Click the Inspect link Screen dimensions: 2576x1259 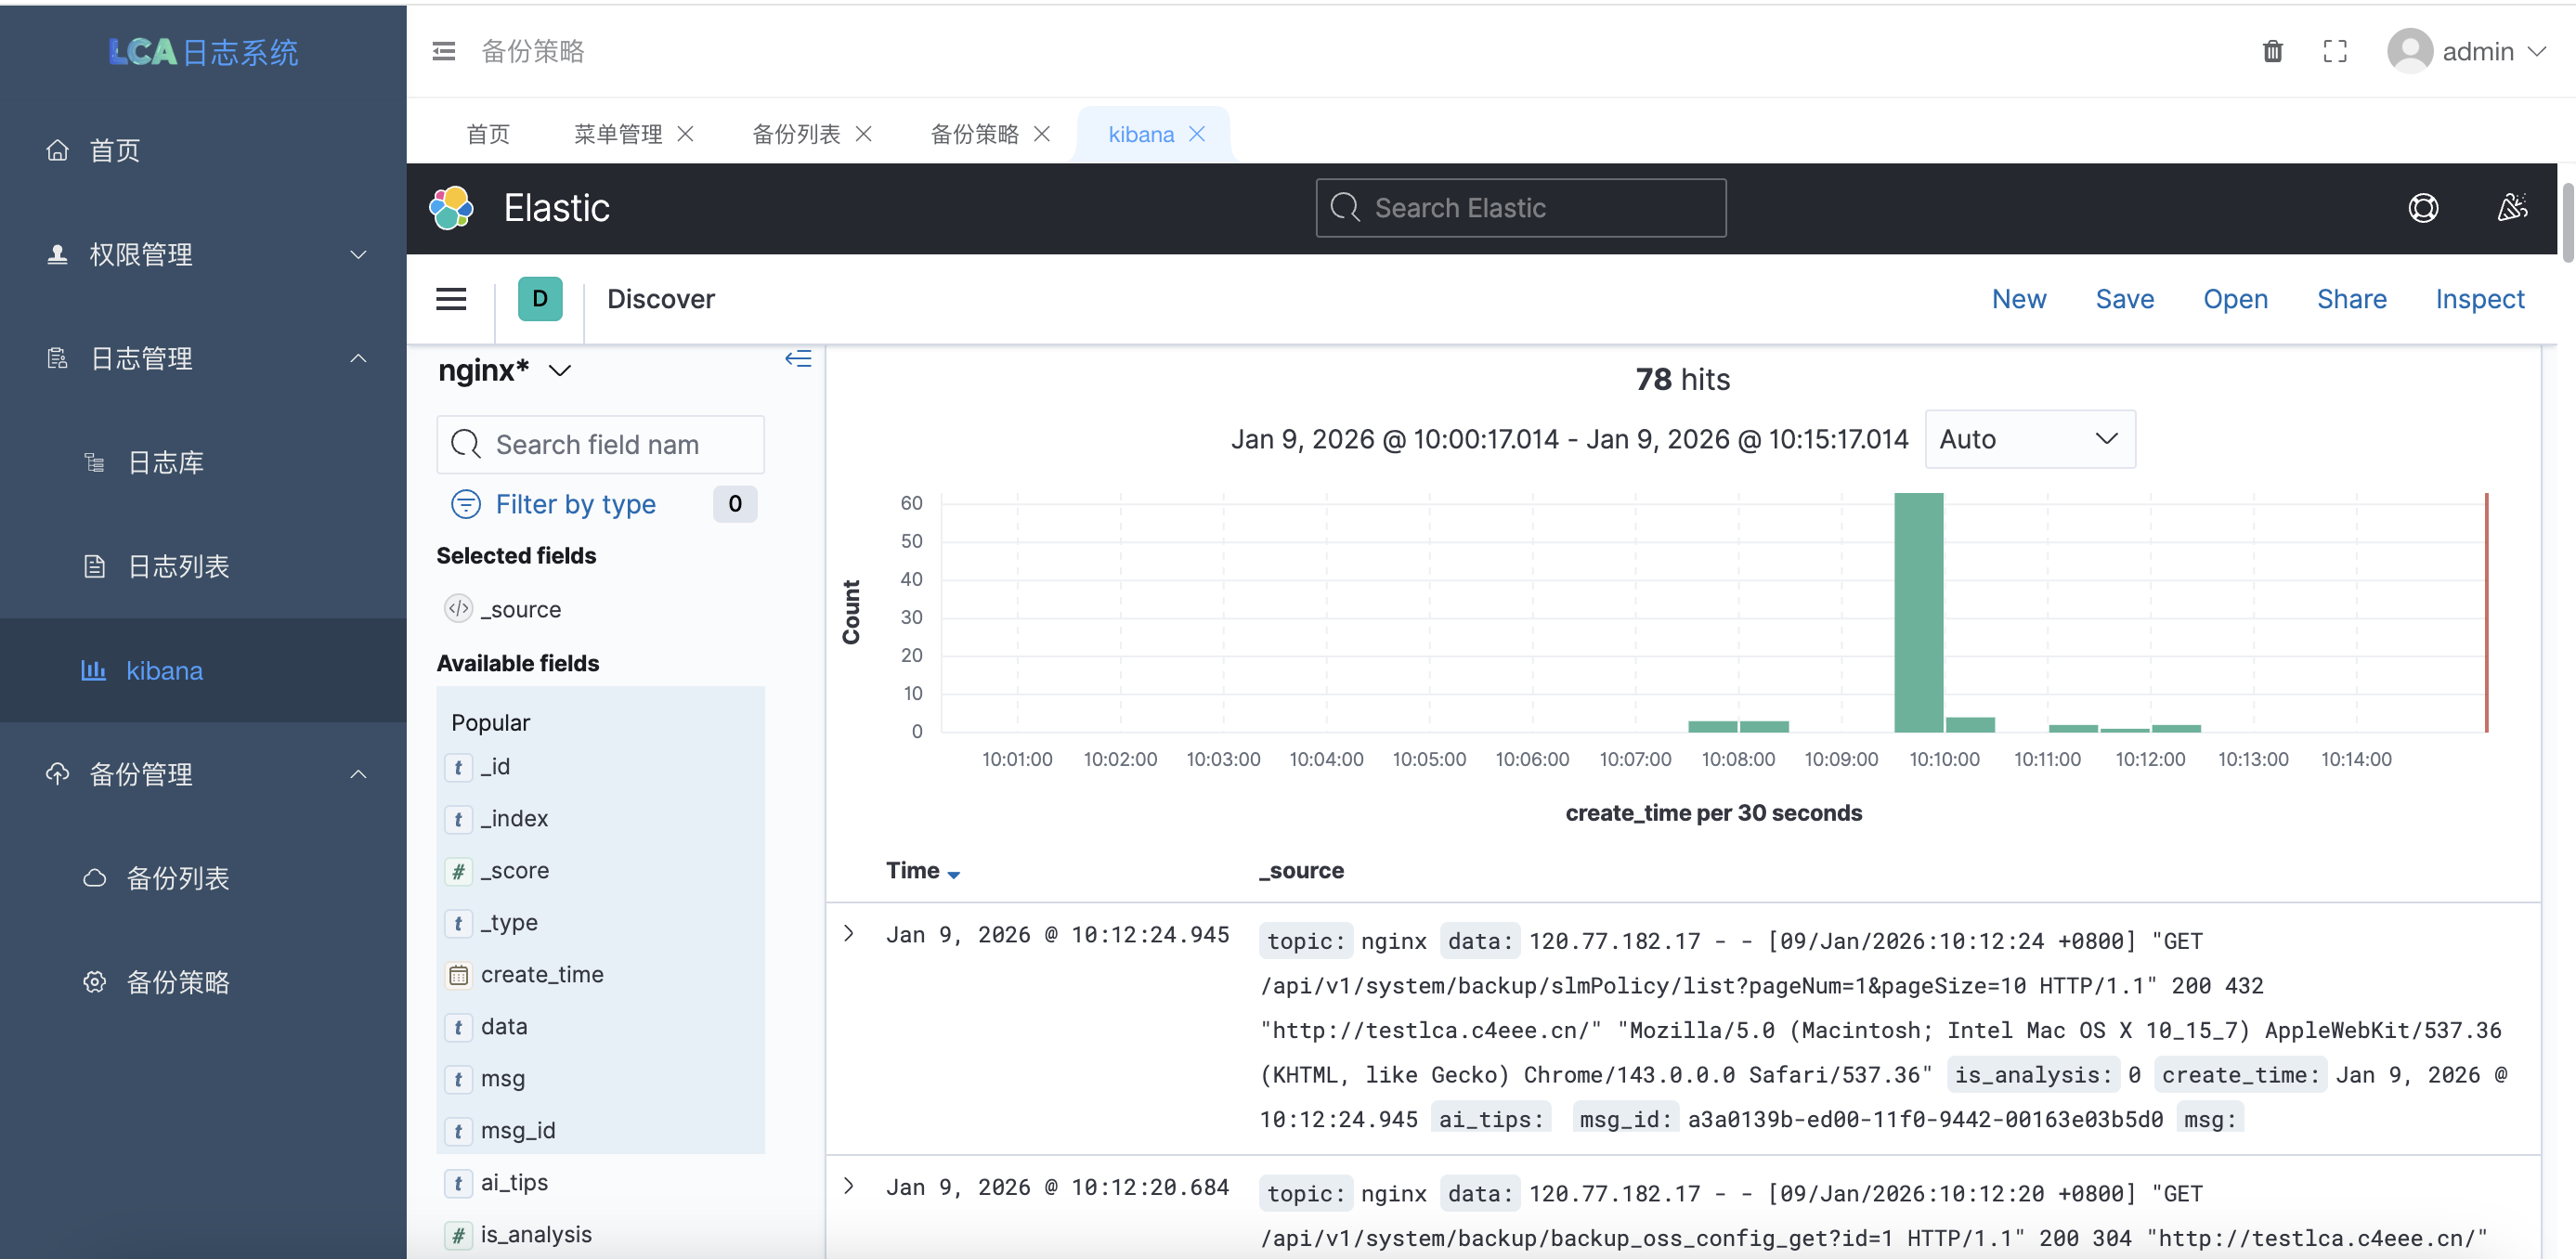2479,299
